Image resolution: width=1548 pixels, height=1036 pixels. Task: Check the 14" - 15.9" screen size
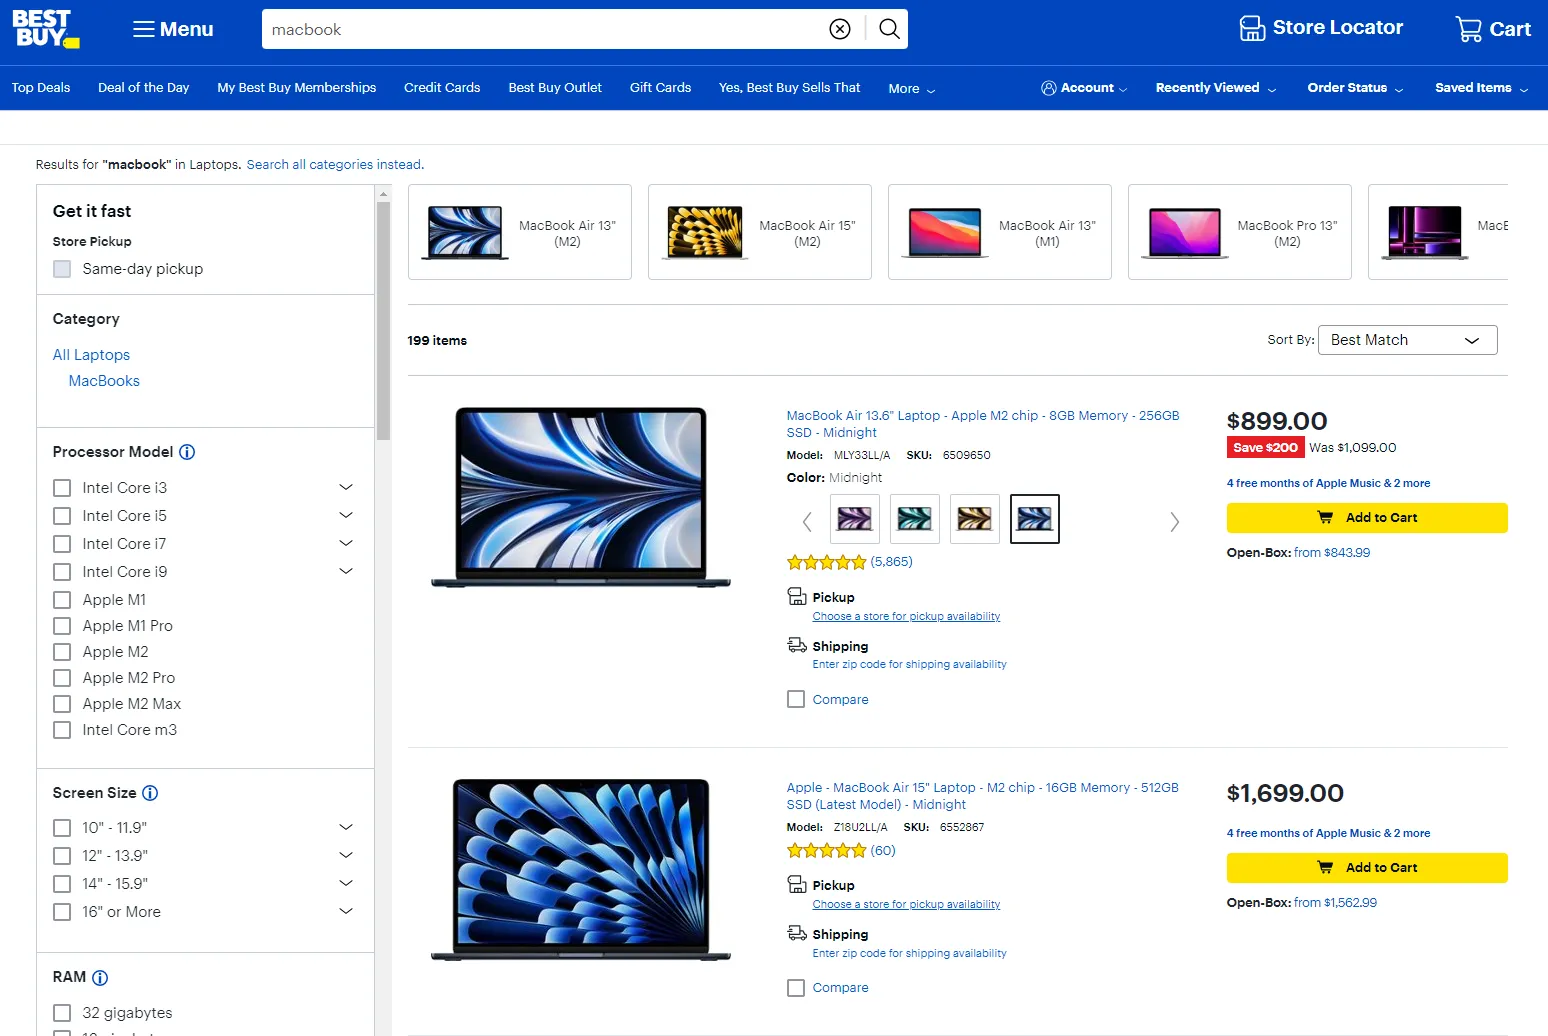[x=62, y=884]
